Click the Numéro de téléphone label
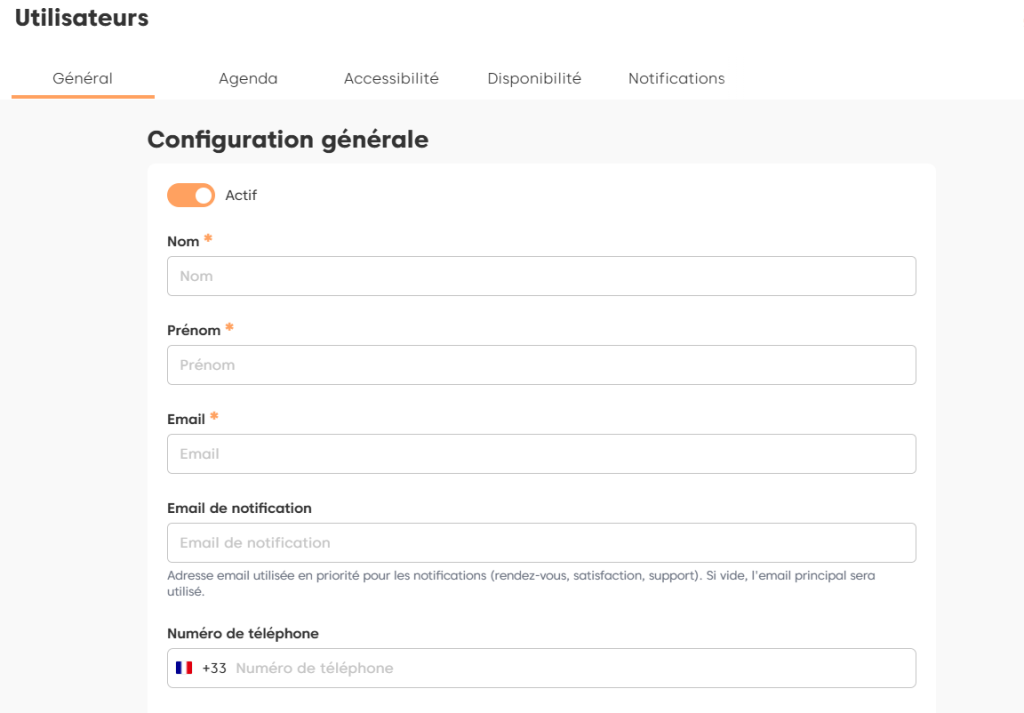Image resolution: width=1024 pixels, height=713 pixels. pos(243,633)
